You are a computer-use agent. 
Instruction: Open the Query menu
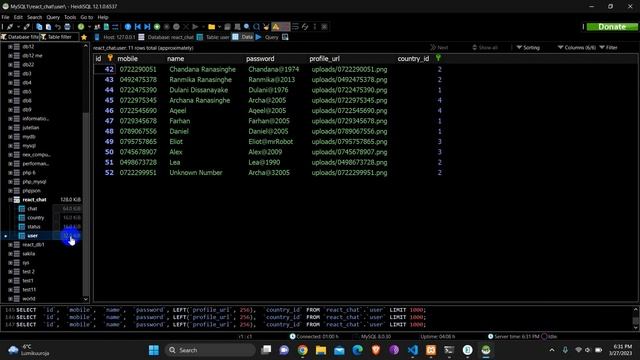[x=53, y=17]
